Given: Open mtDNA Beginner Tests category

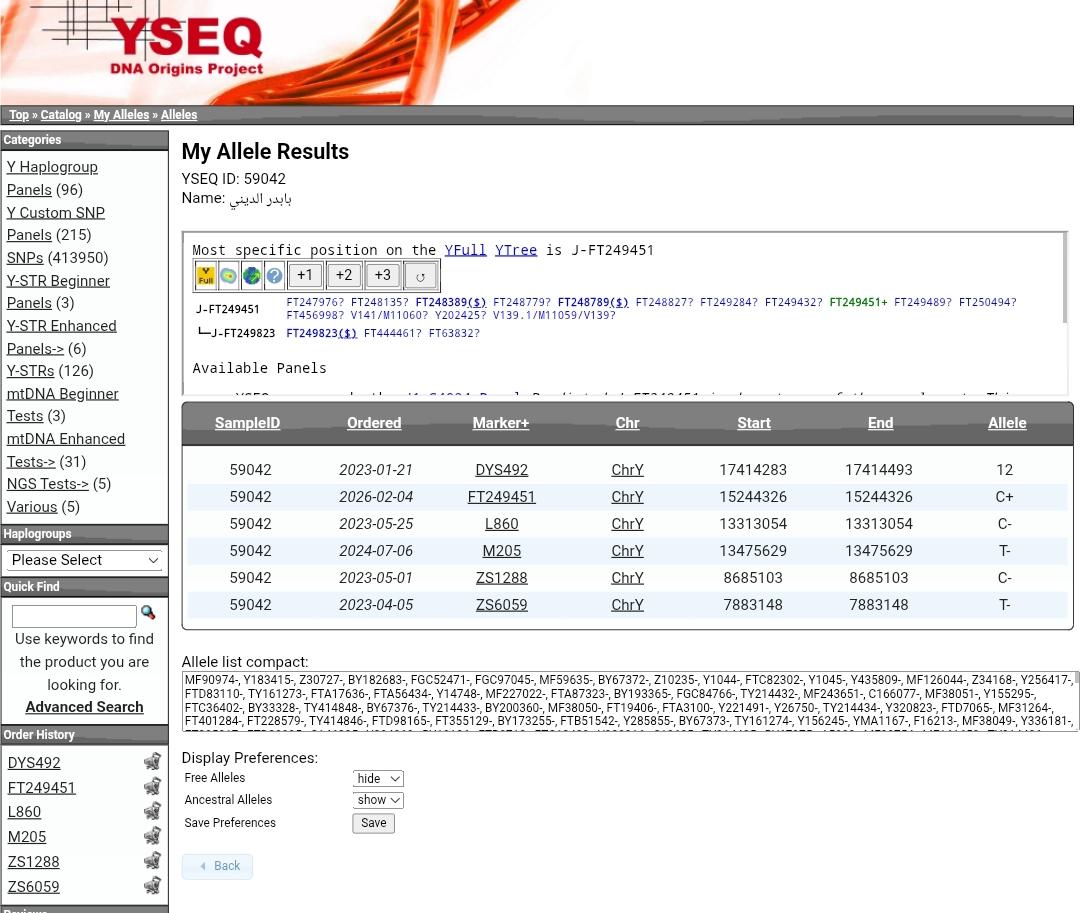Looking at the screenshot, I should (x=62, y=405).
